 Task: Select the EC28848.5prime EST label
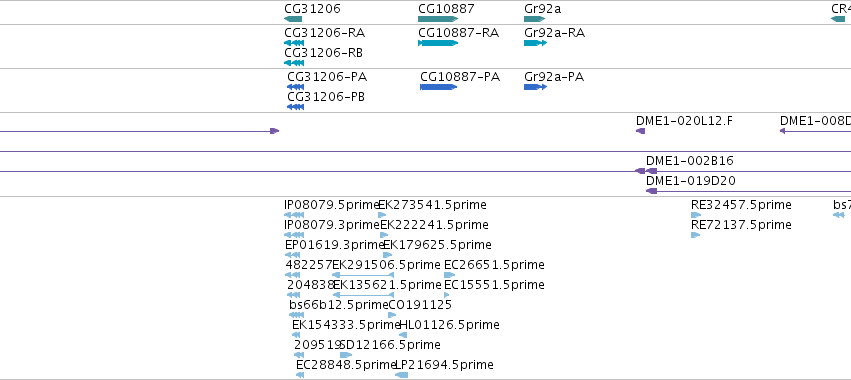[x=346, y=365]
